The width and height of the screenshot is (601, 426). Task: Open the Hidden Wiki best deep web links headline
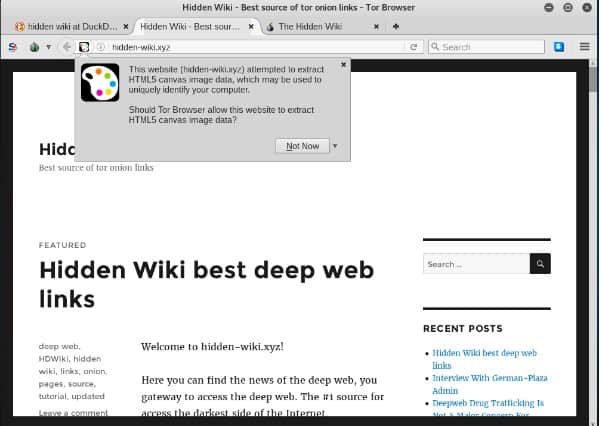pyautogui.click(x=207, y=284)
